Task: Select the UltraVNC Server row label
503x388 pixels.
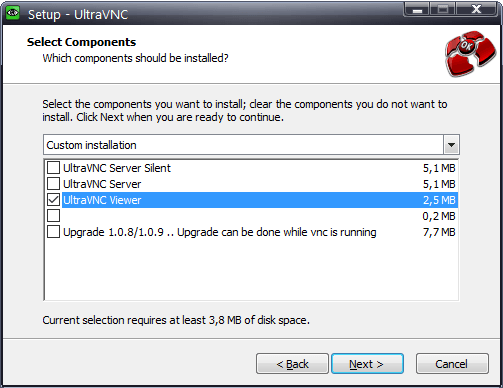Action: [x=102, y=184]
